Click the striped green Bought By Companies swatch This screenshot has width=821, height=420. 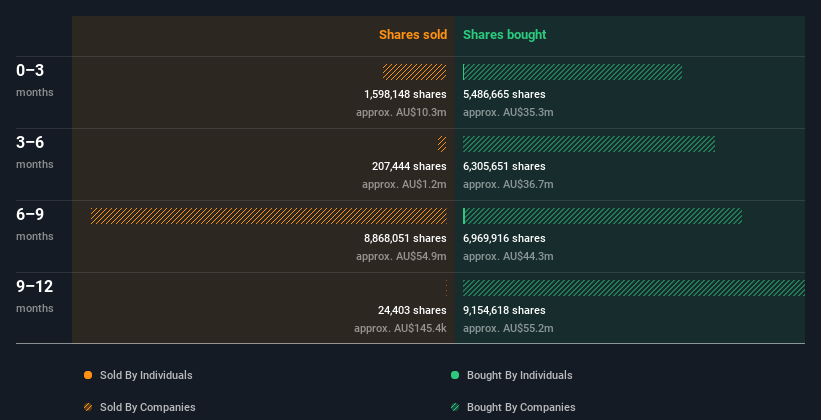[x=455, y=407]
